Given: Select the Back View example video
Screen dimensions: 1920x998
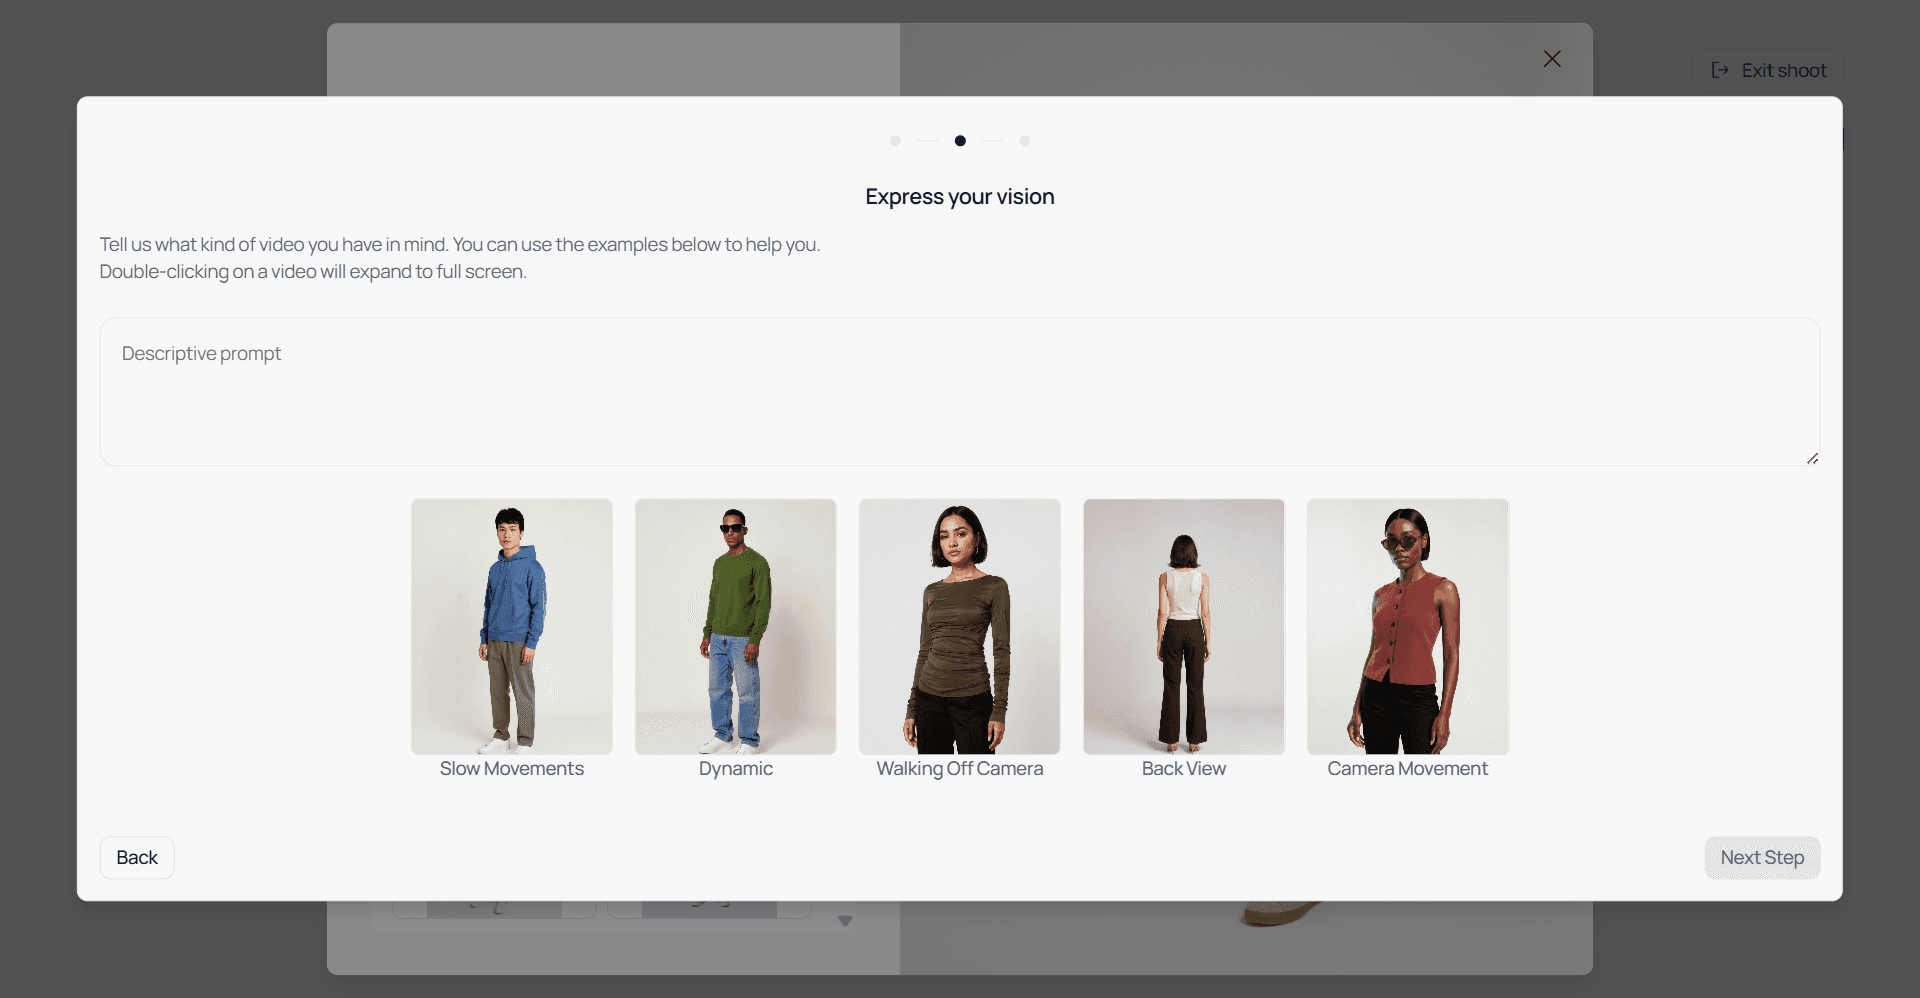Looking at the screenshot, I should click(1182, 627).
